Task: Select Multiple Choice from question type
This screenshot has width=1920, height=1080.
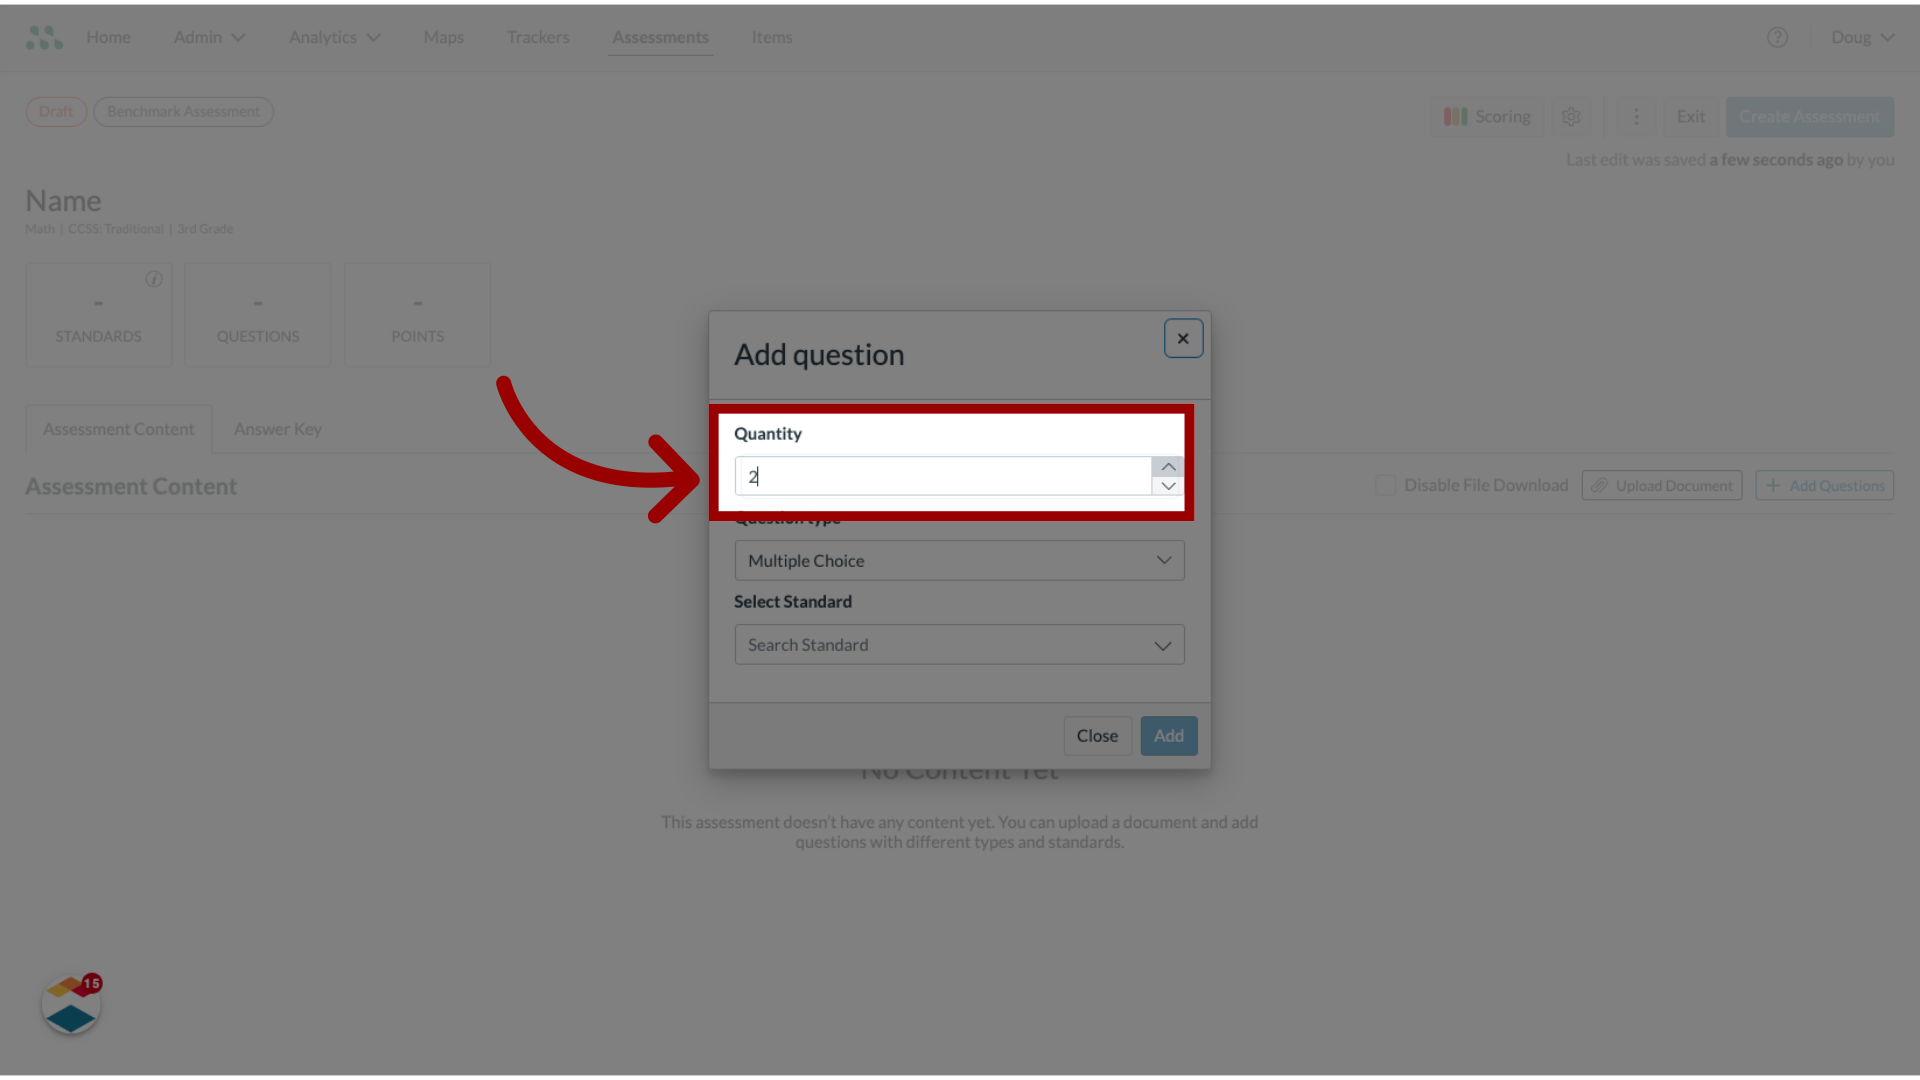Action: coord(959,560)
